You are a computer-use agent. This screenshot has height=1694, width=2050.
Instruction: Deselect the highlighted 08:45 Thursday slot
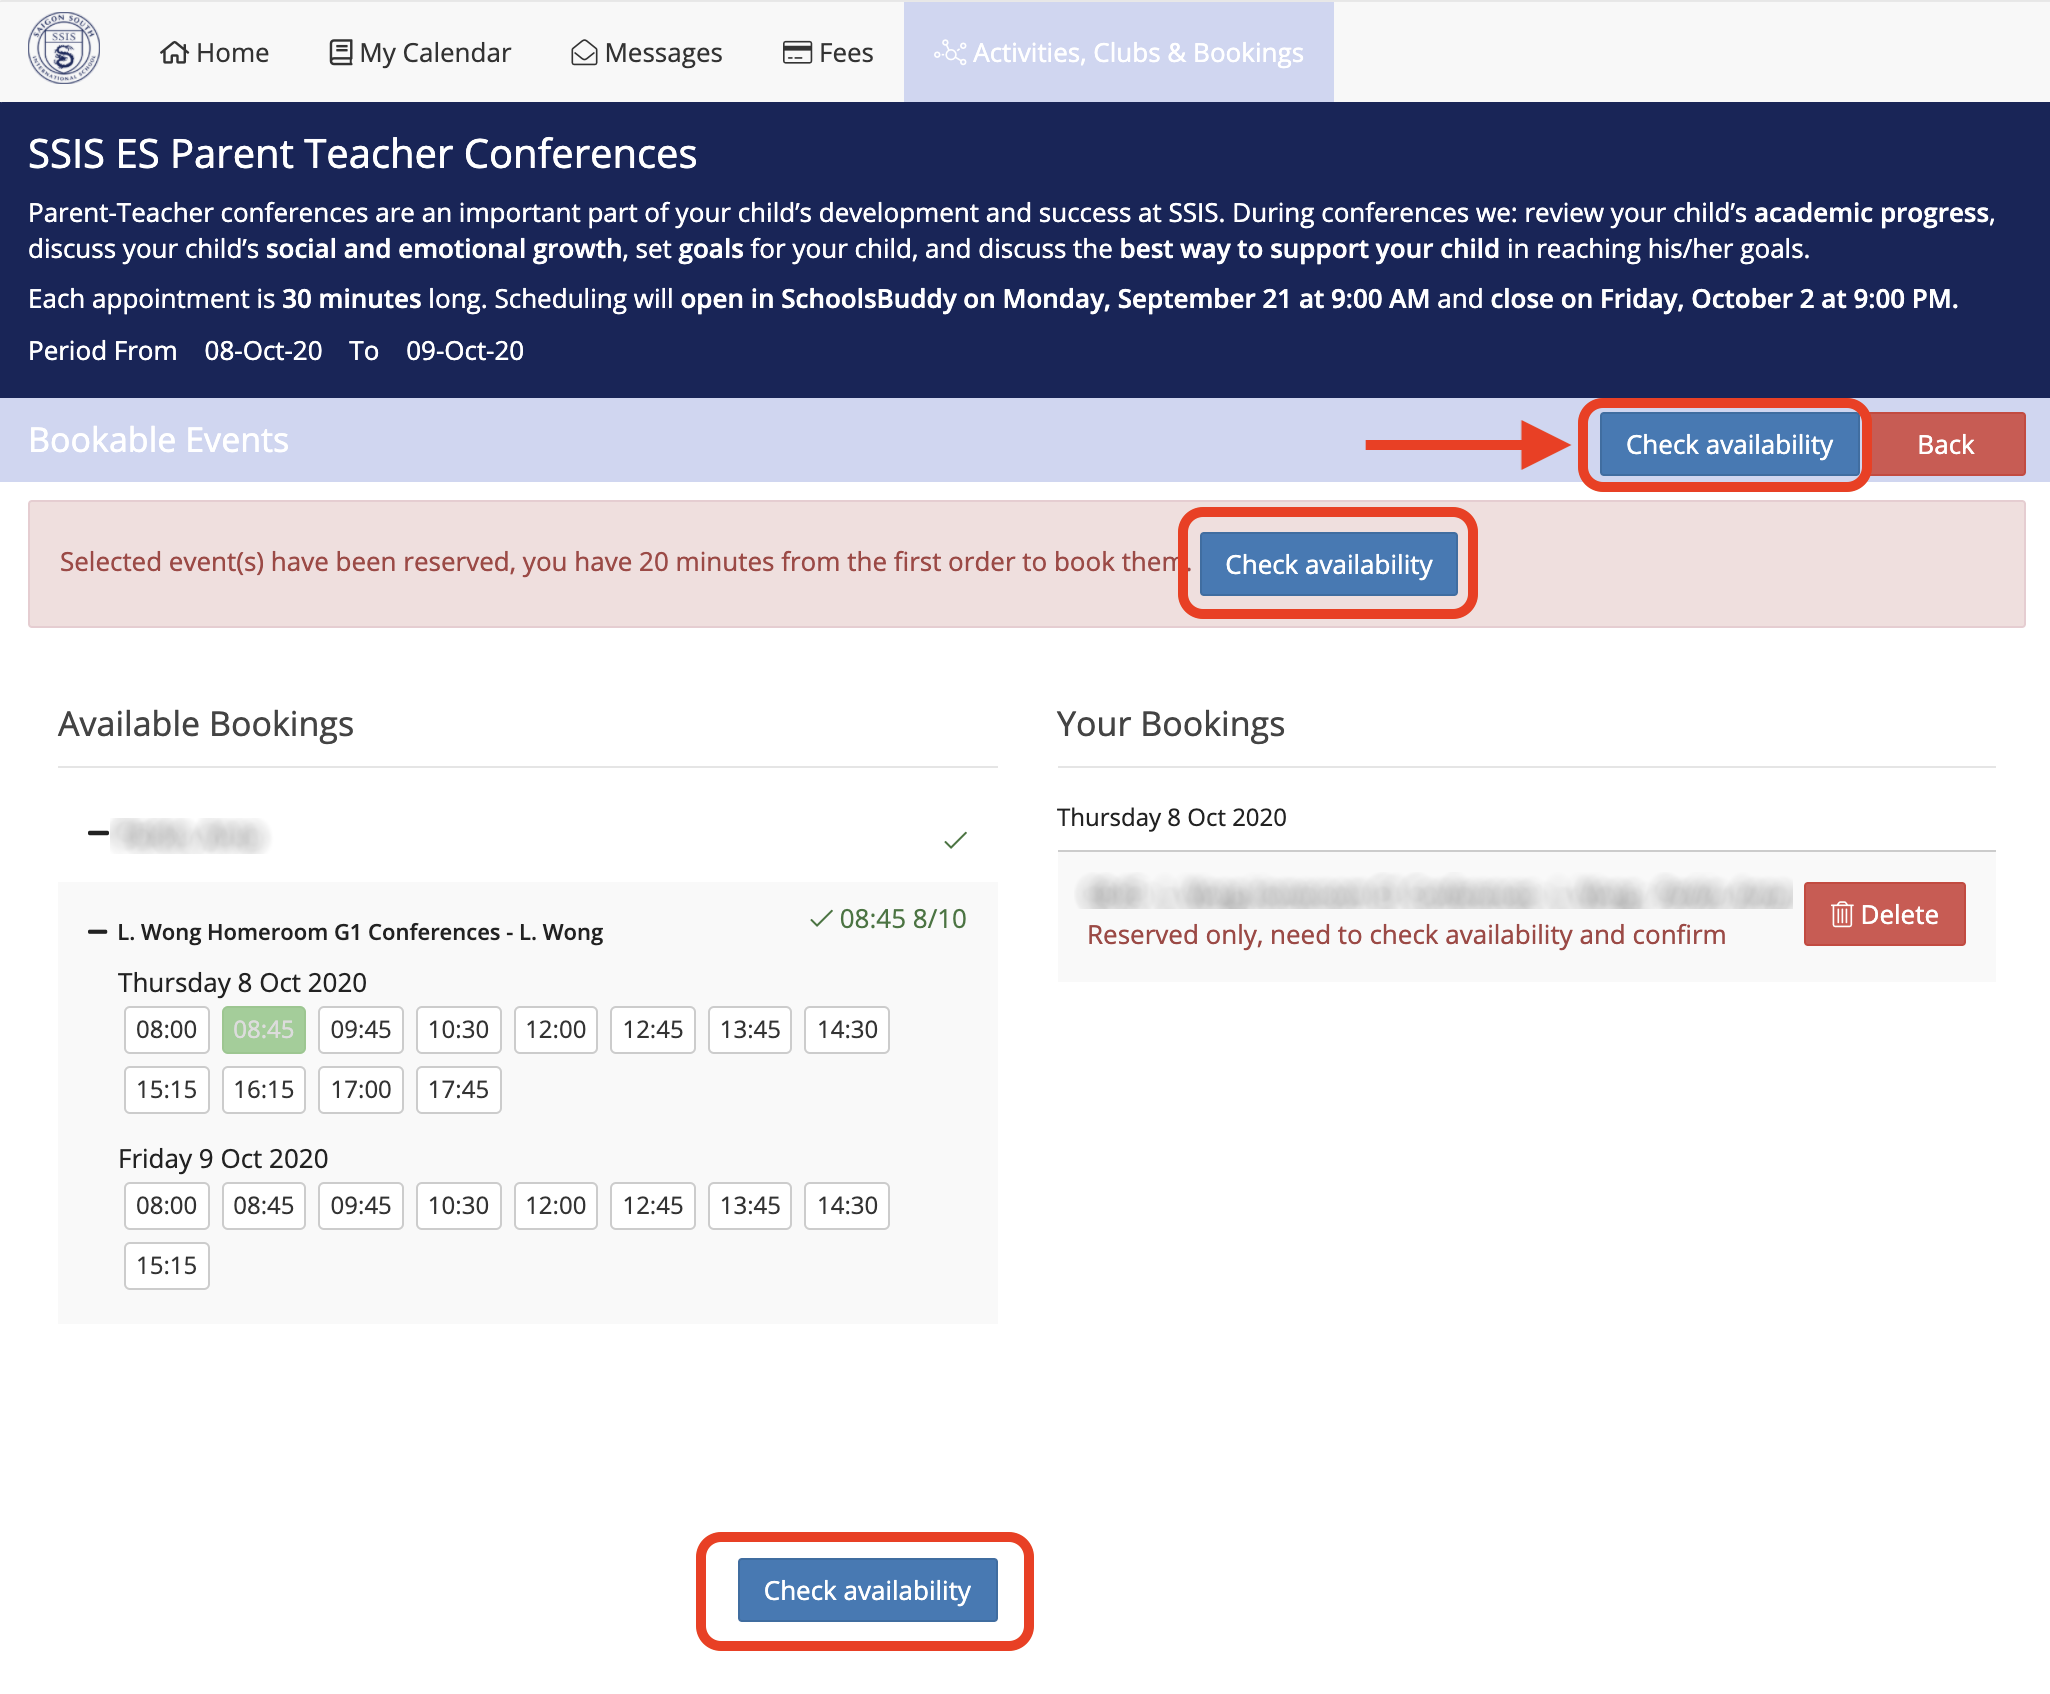click(263, 1029)
